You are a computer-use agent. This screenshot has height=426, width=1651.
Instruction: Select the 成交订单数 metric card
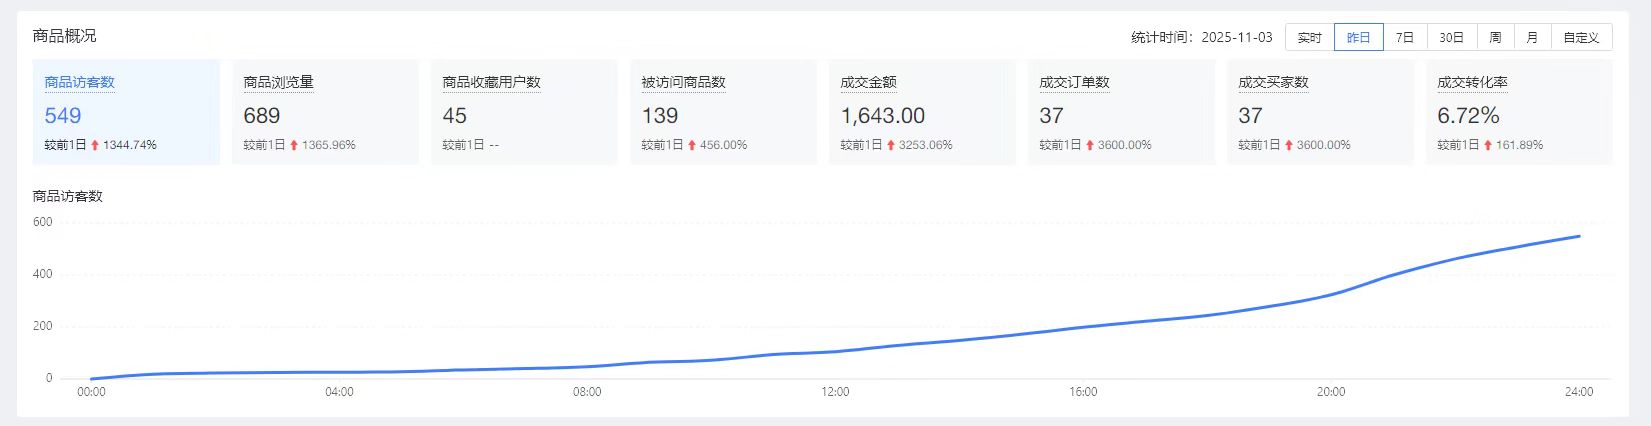(x=1121, y=112)
